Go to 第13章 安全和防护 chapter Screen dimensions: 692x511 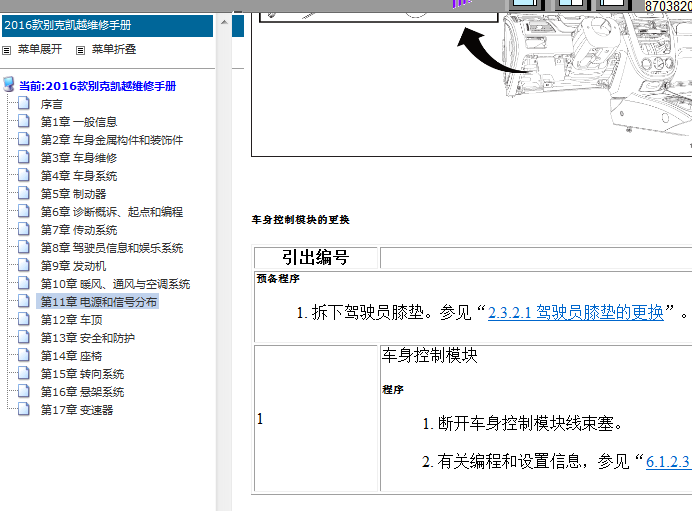(x=88, y=338)
